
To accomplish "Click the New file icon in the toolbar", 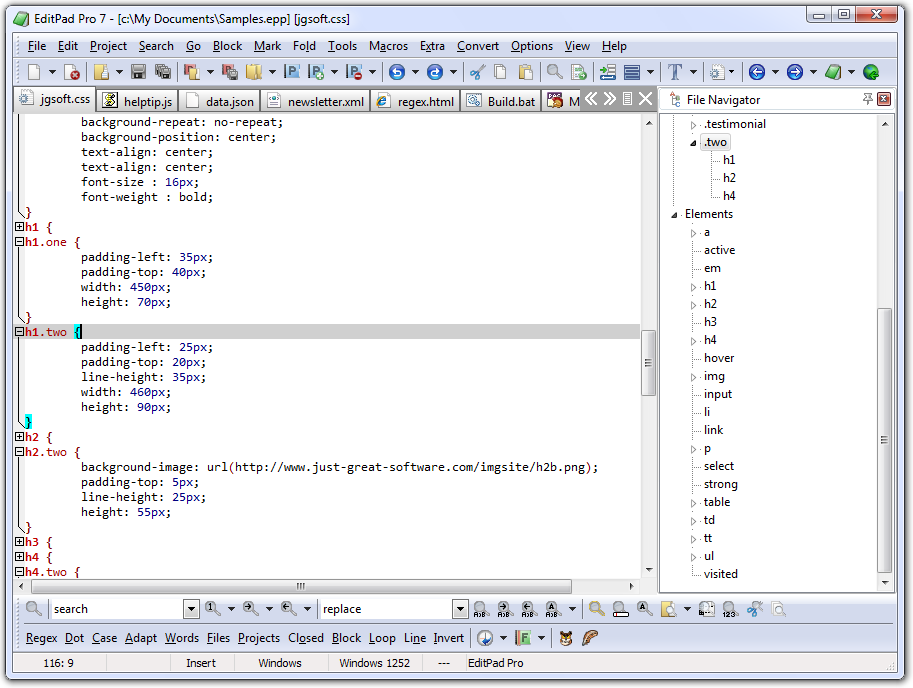I will [34, 72].
